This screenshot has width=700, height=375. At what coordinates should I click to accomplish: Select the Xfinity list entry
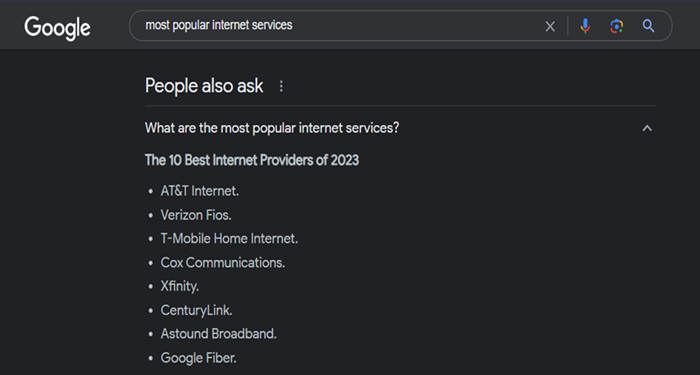click(x=180, y=286)
